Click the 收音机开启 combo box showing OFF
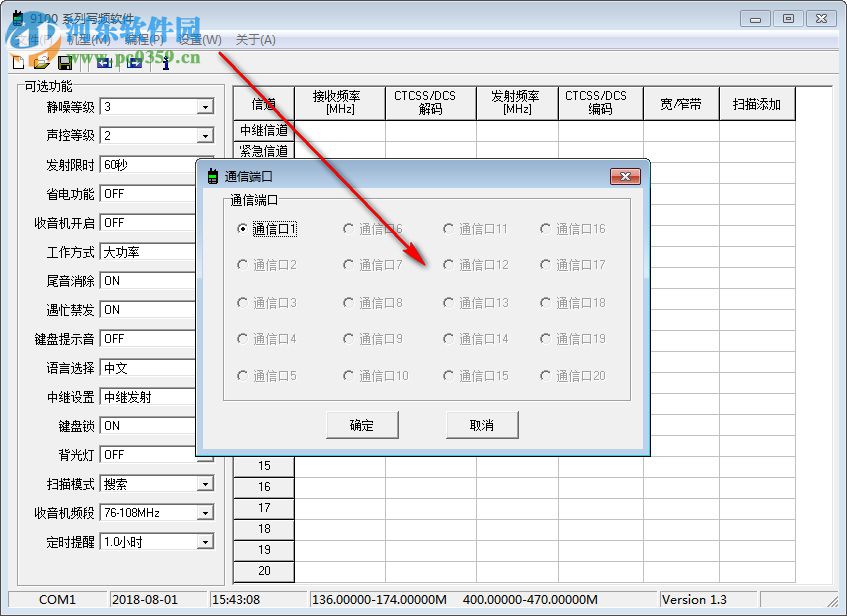Viewport: 847px width, 616px height. [148, 223]
